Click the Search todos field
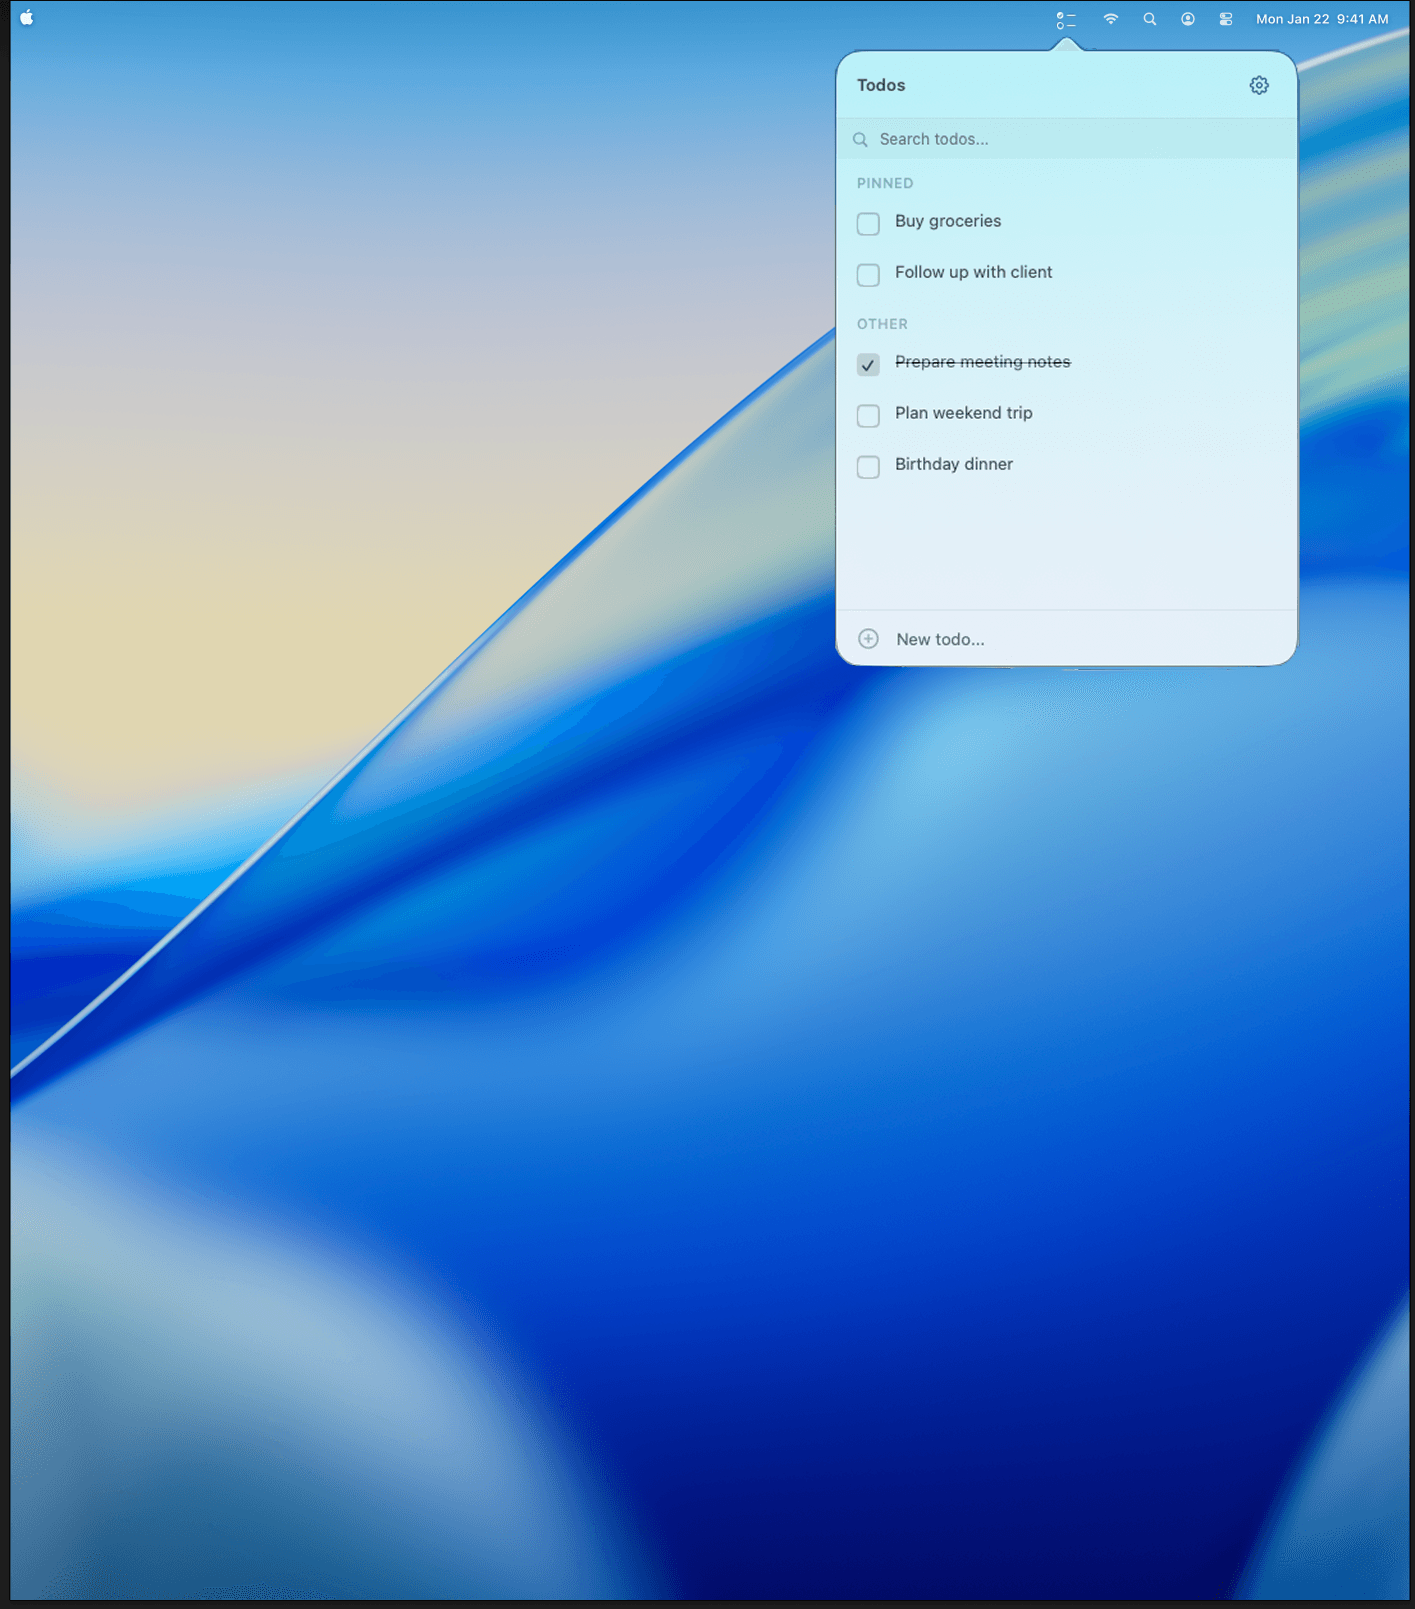This screenshot has width=1415, height=1609. tap(1067, 139)
